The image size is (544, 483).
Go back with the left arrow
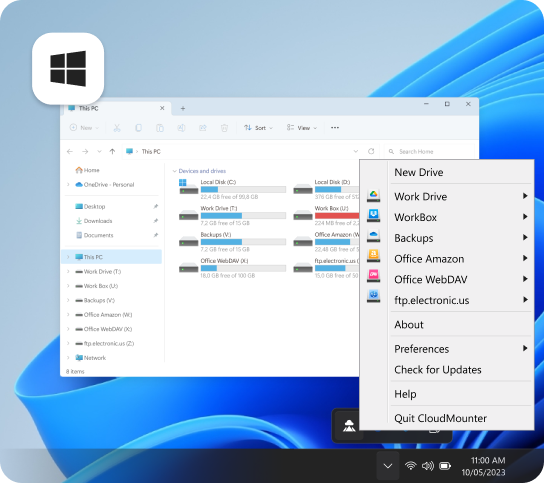[x=70, y=151]
